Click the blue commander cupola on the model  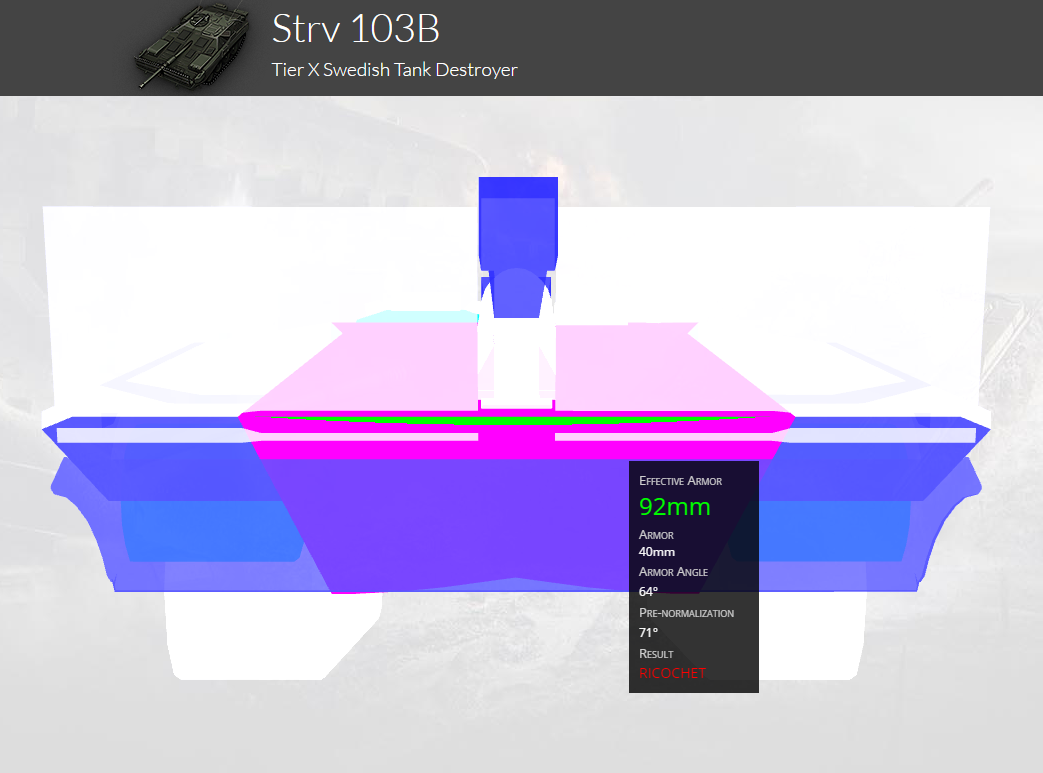click(518, 247)
